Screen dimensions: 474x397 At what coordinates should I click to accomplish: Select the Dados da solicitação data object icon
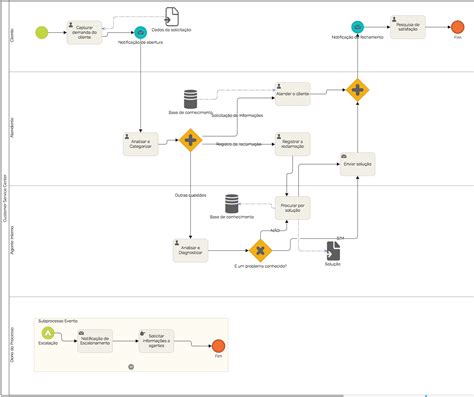pos(172,17)
